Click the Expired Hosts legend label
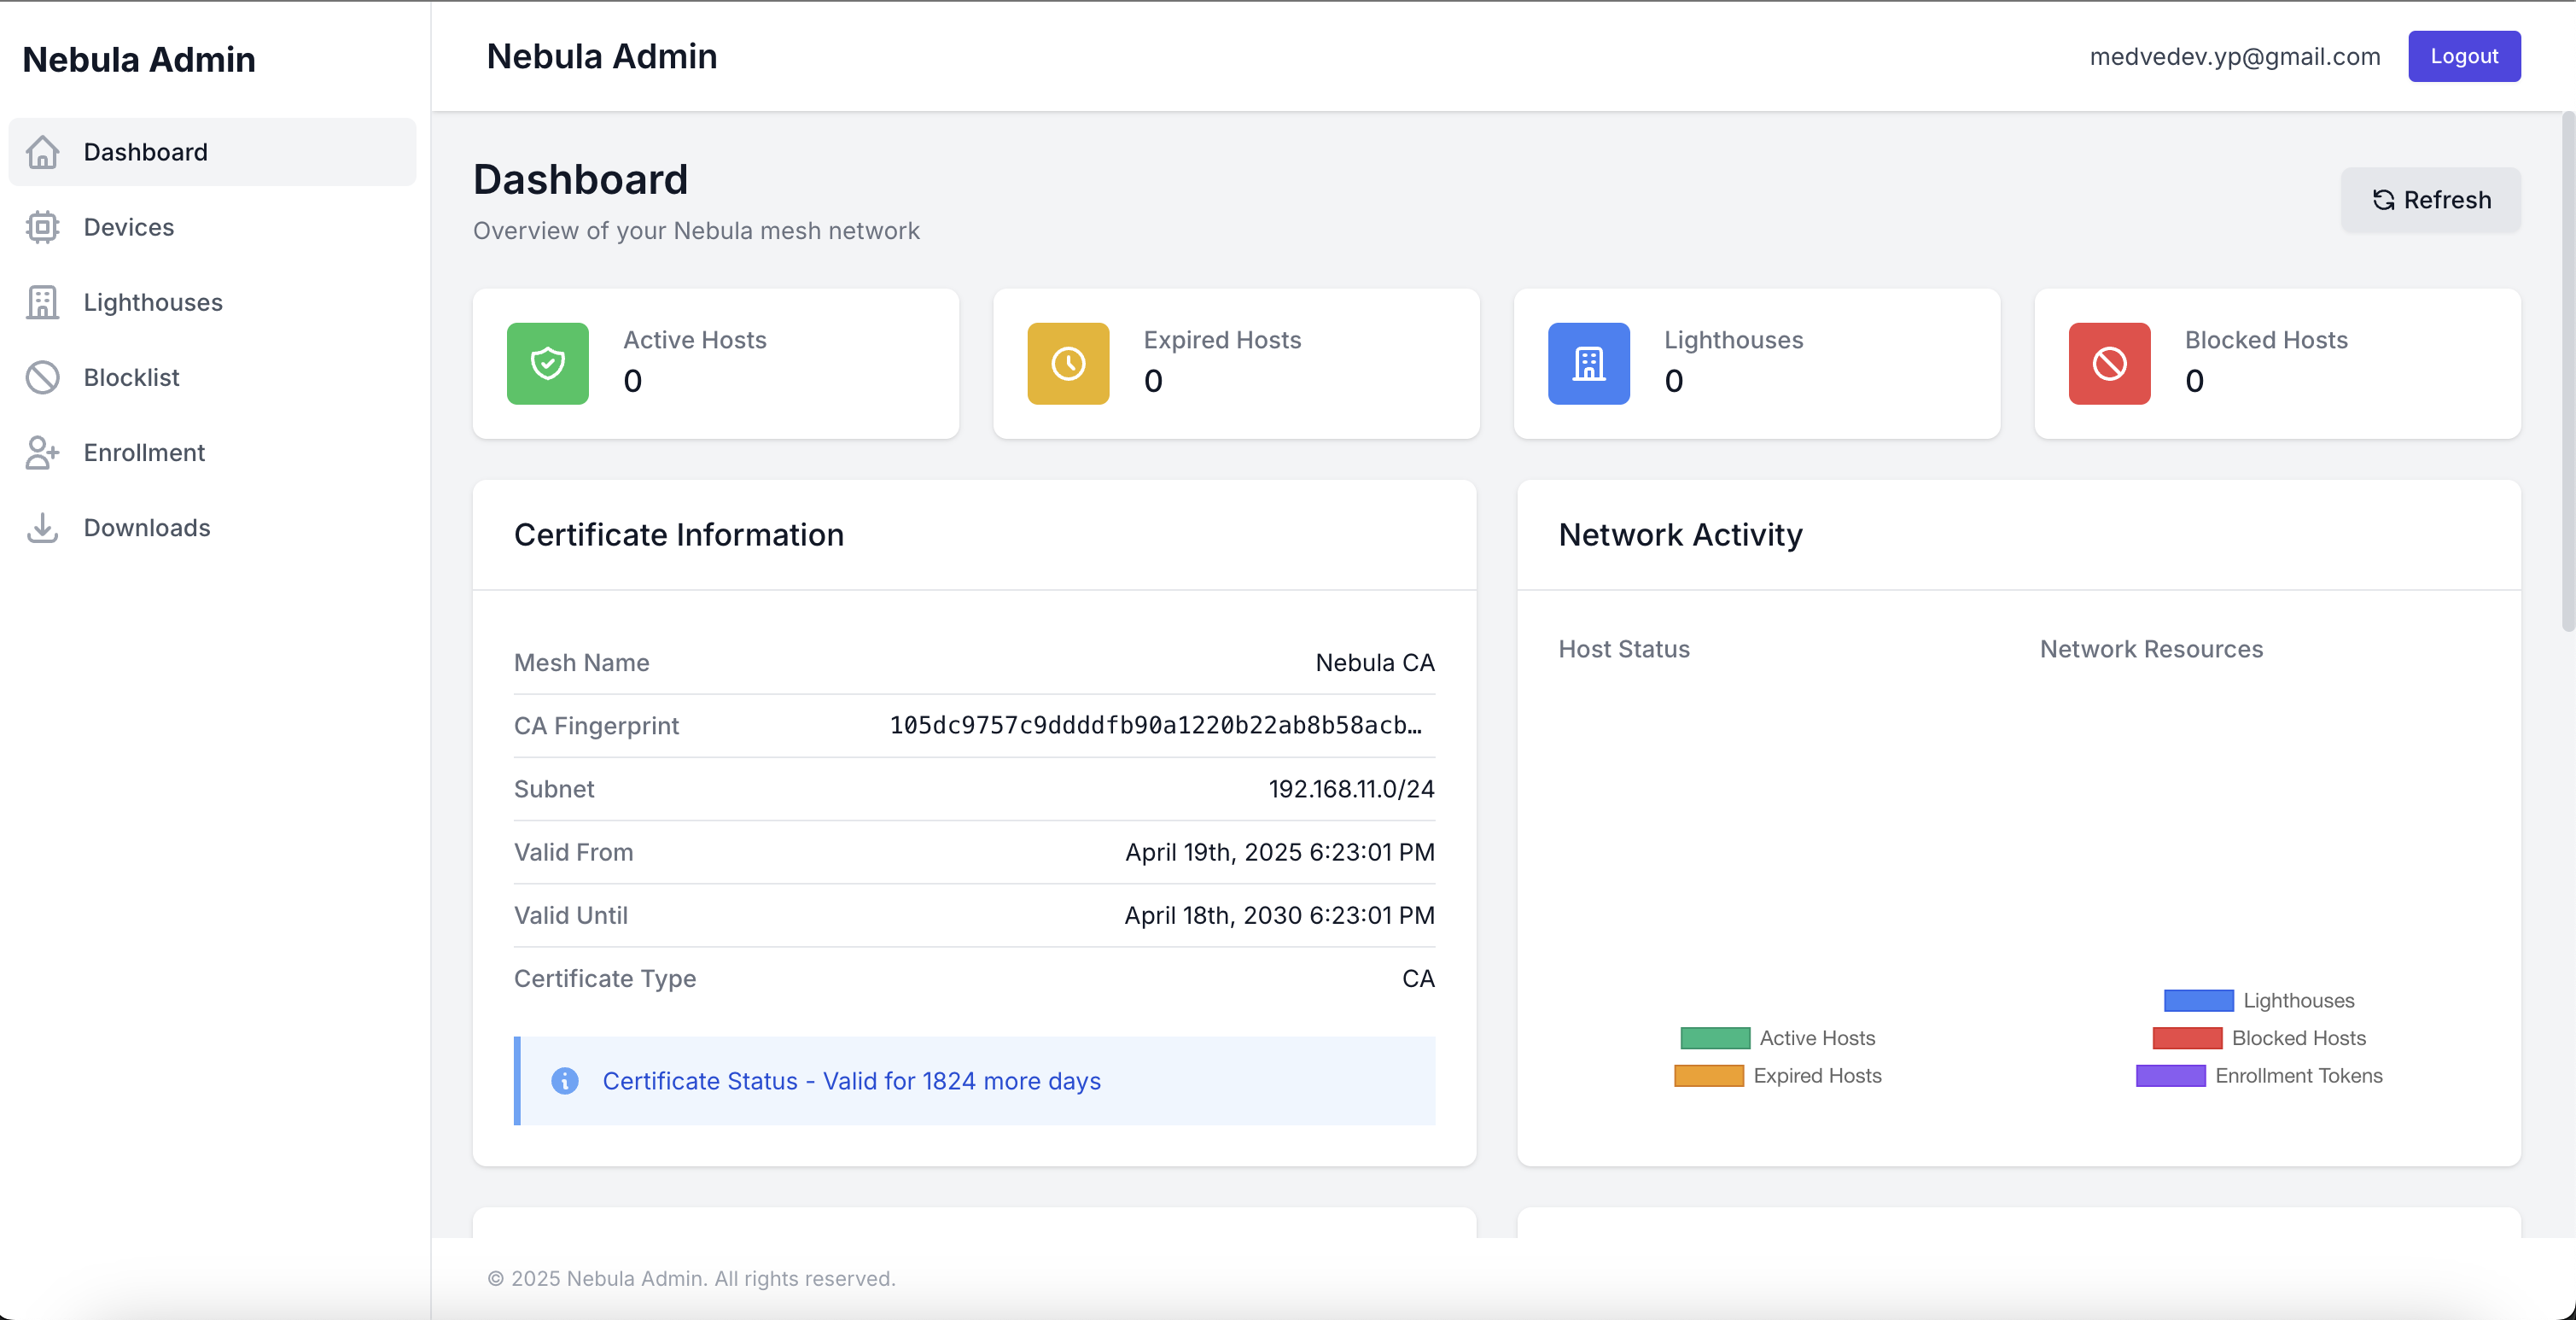Viewport: 2576px width, 1320px height. pos(1817,1076)
